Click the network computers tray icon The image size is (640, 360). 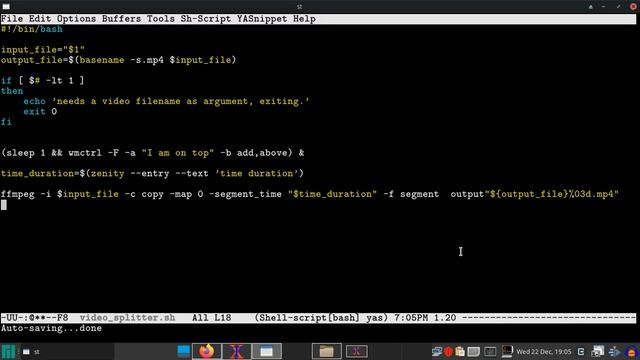click(x=437, y=351)
